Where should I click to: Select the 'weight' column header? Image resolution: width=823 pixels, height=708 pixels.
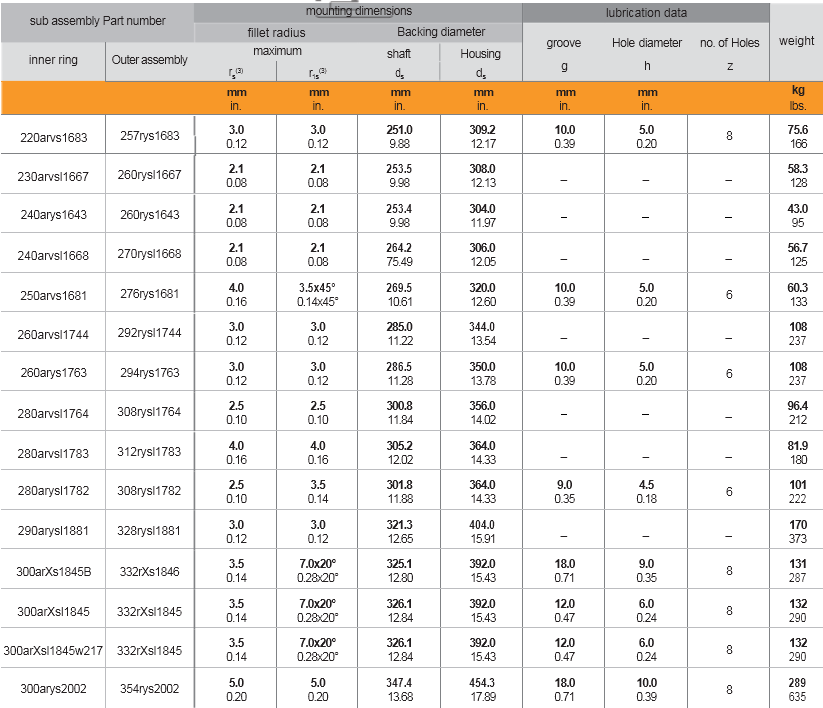796,41
